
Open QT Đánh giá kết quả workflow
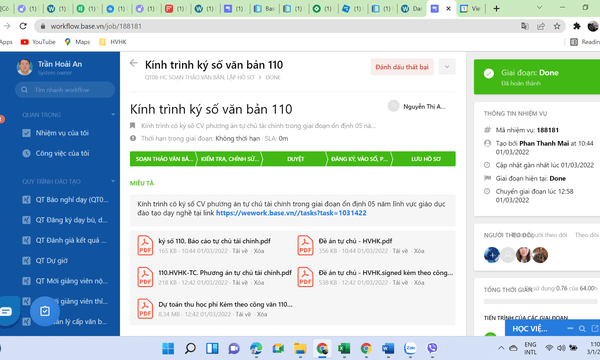(65, 240)
